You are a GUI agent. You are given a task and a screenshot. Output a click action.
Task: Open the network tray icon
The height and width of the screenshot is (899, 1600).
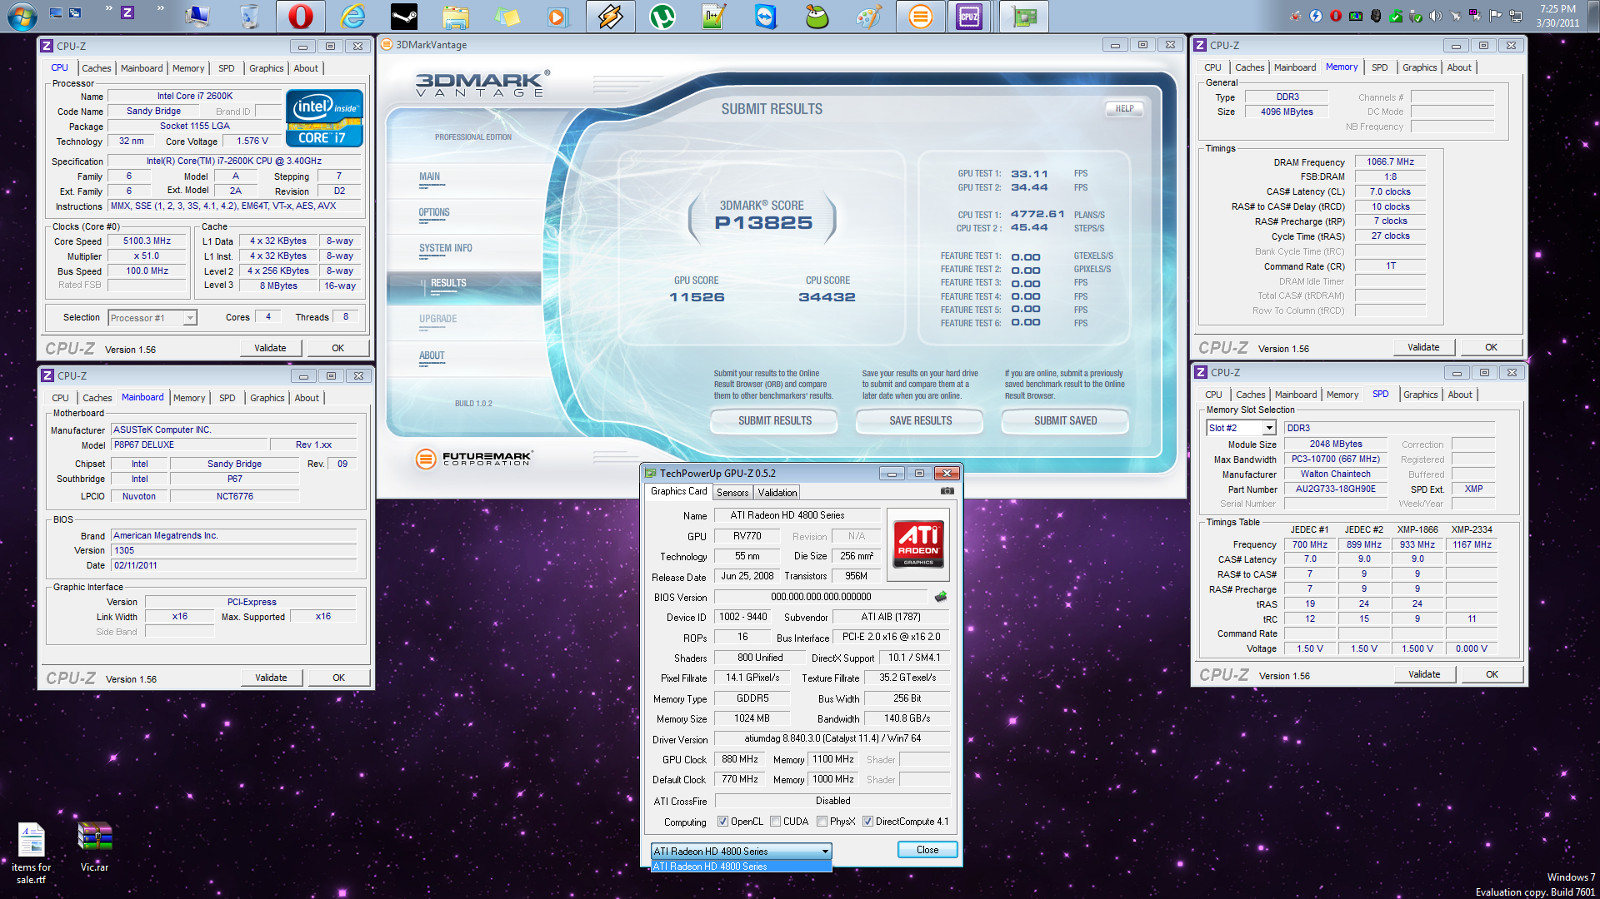point(1516,16)
